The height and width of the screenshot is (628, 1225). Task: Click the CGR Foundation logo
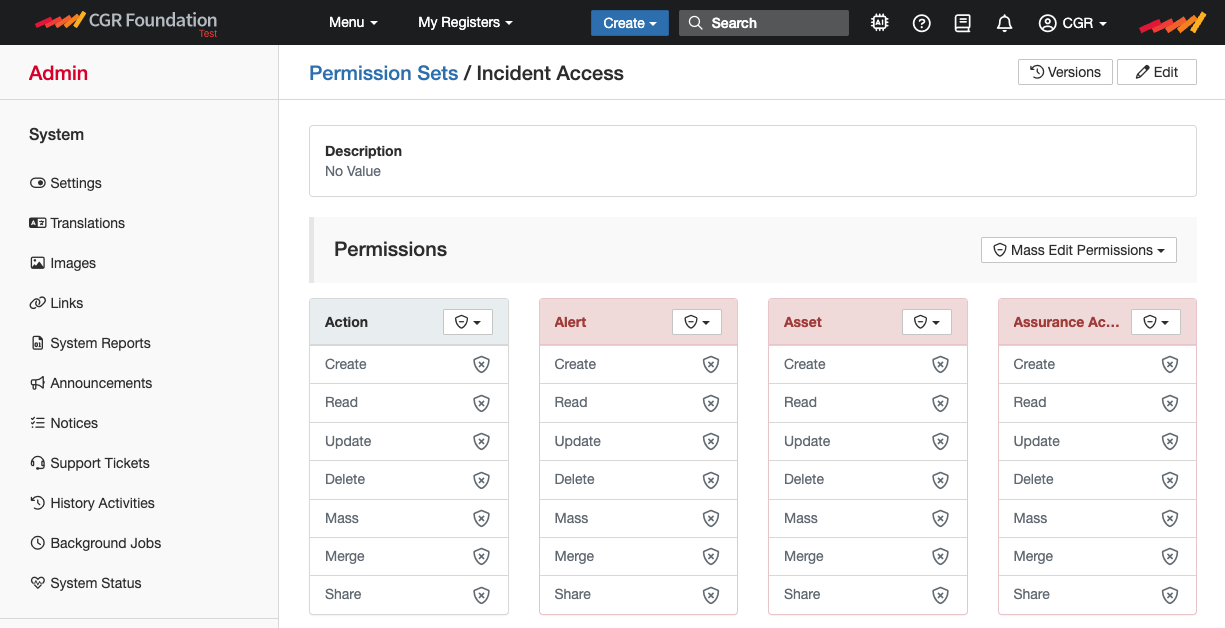[125, 22]
